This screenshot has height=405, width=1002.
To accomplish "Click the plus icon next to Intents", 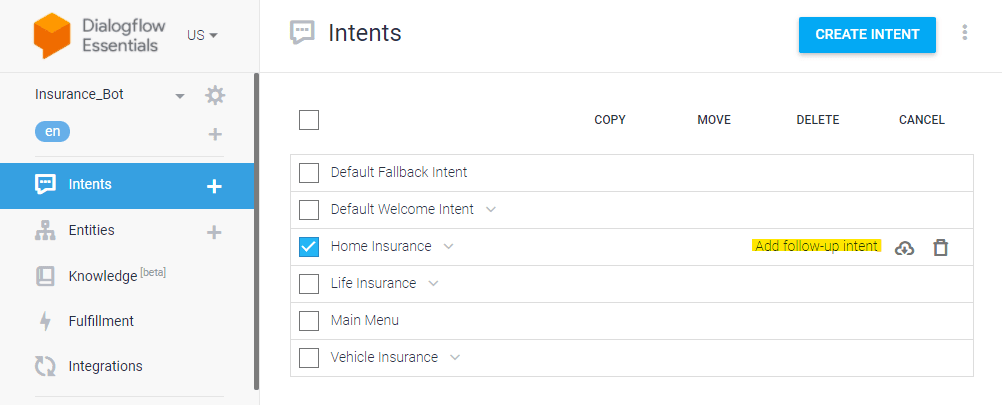I will pos(214,186).
